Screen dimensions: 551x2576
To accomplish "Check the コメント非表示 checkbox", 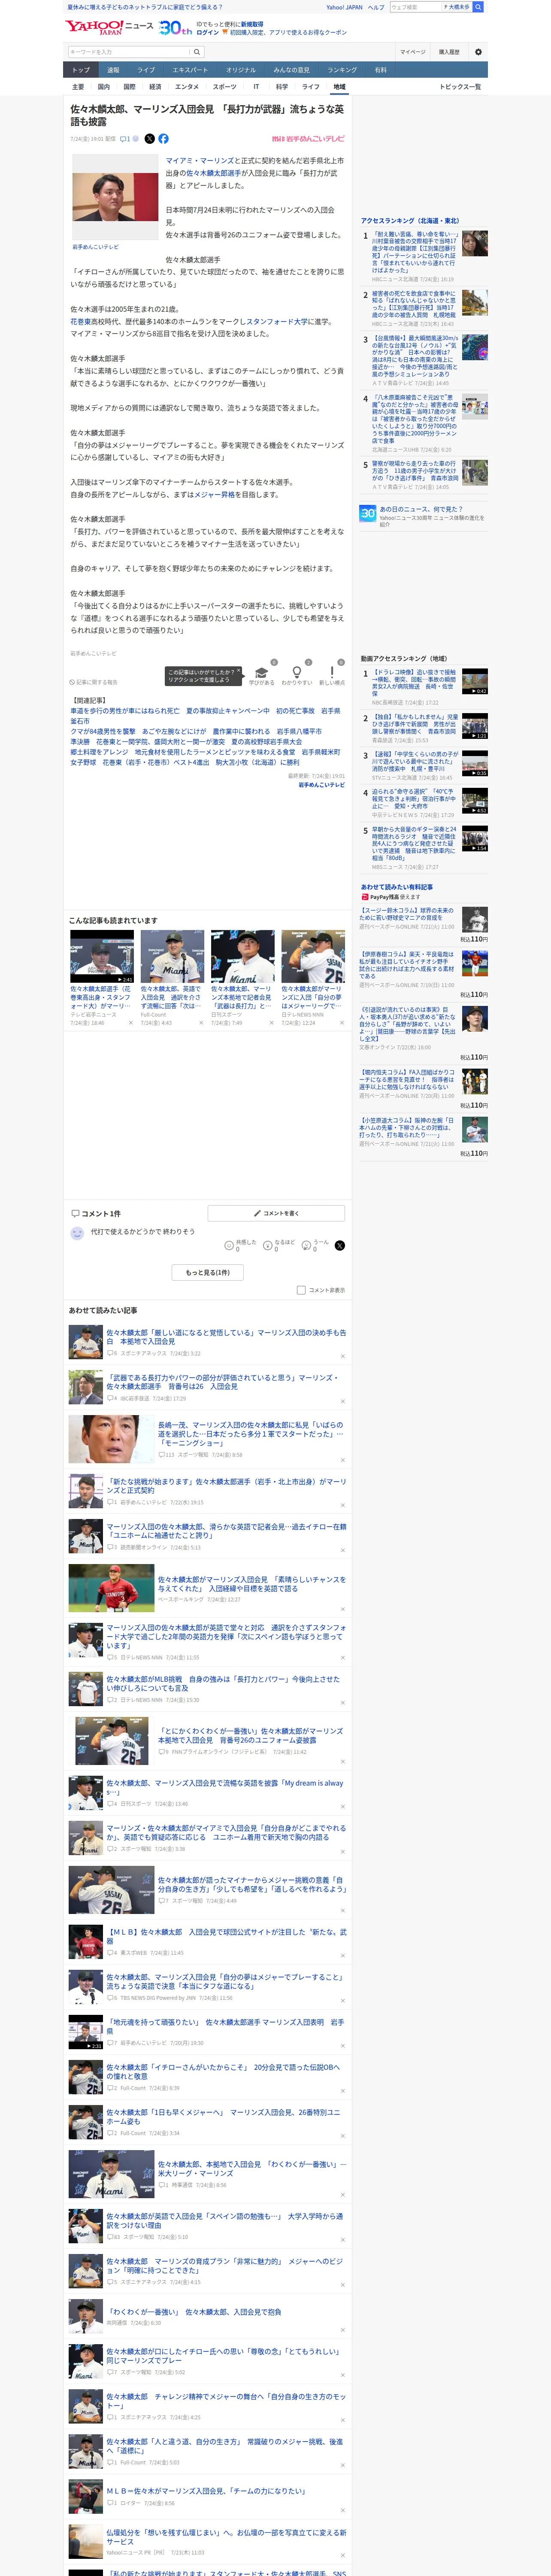I will coord(301,1290).
